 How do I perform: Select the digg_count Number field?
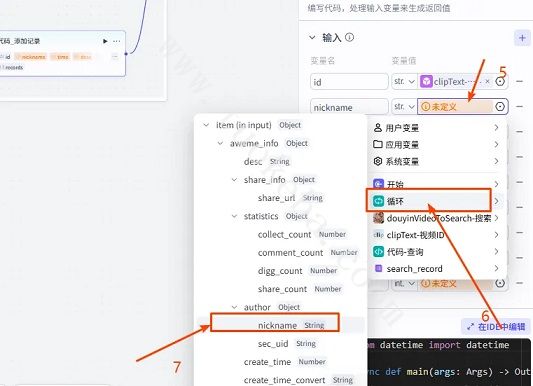click(297, 271)
